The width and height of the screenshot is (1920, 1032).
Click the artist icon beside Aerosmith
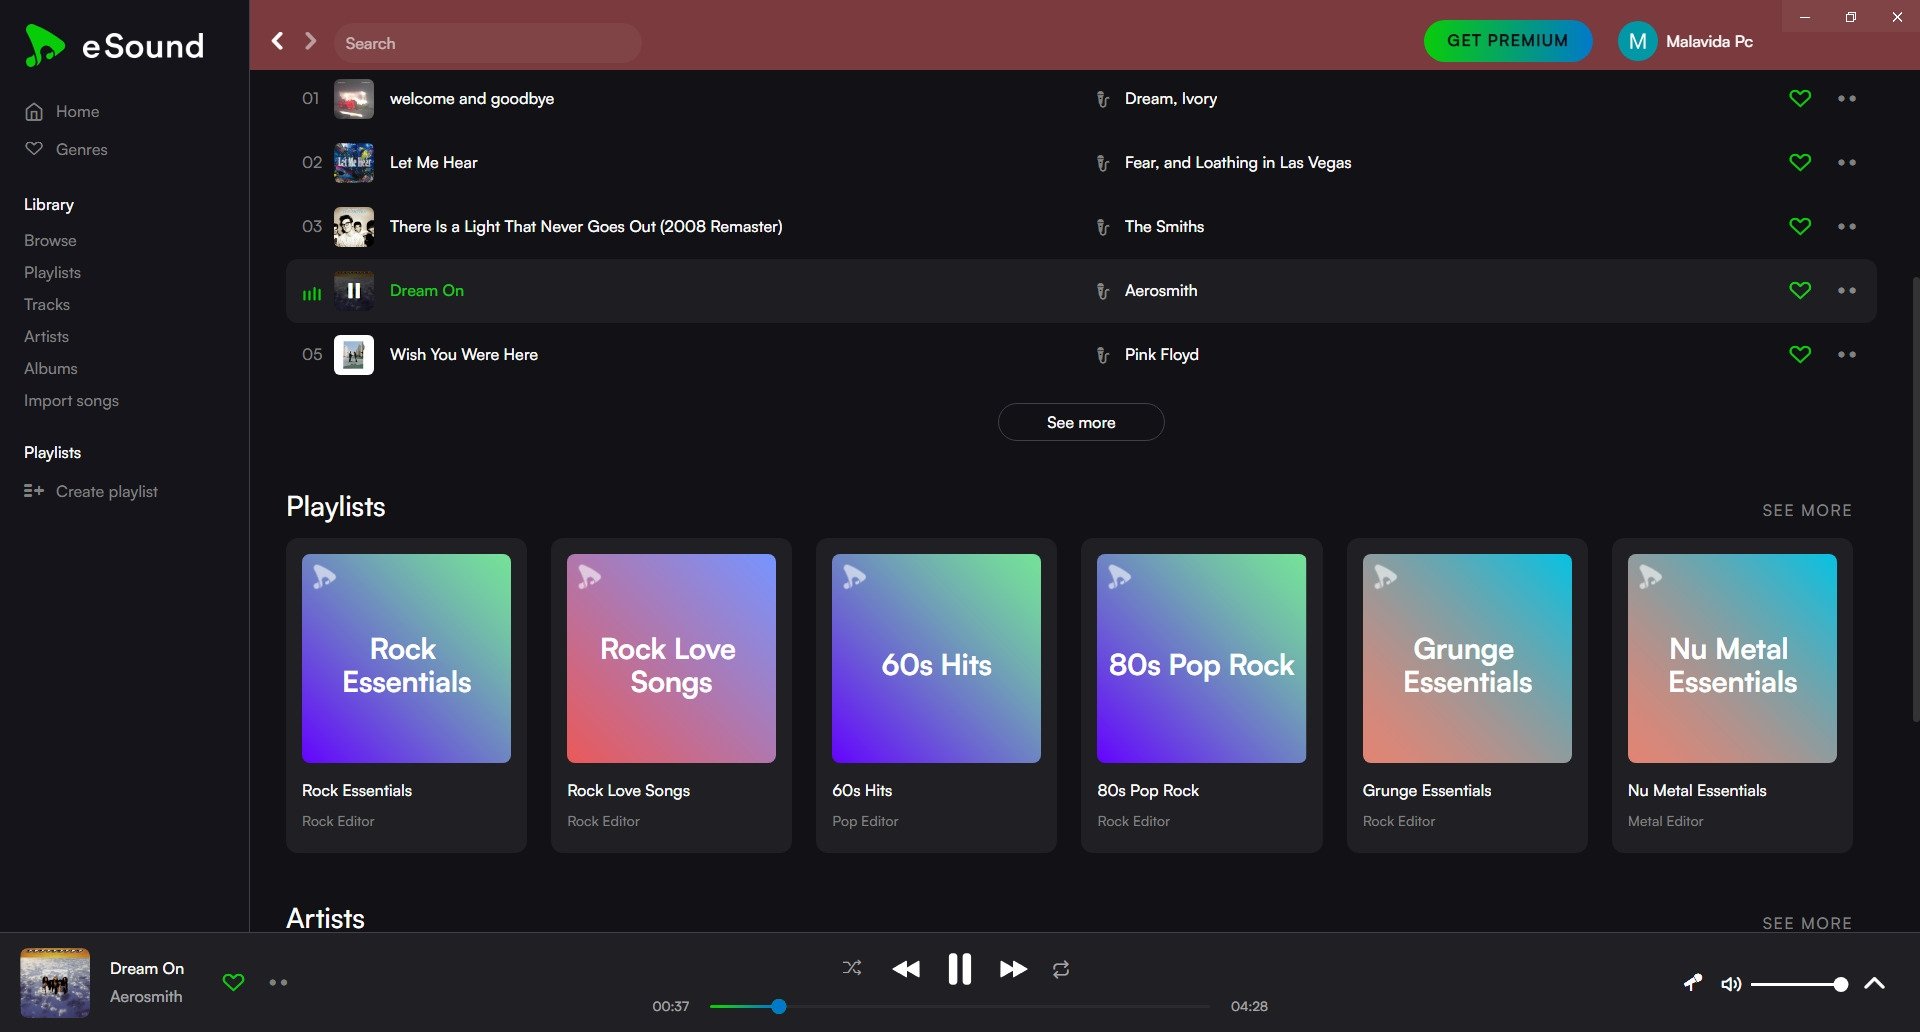(1102, 291)
